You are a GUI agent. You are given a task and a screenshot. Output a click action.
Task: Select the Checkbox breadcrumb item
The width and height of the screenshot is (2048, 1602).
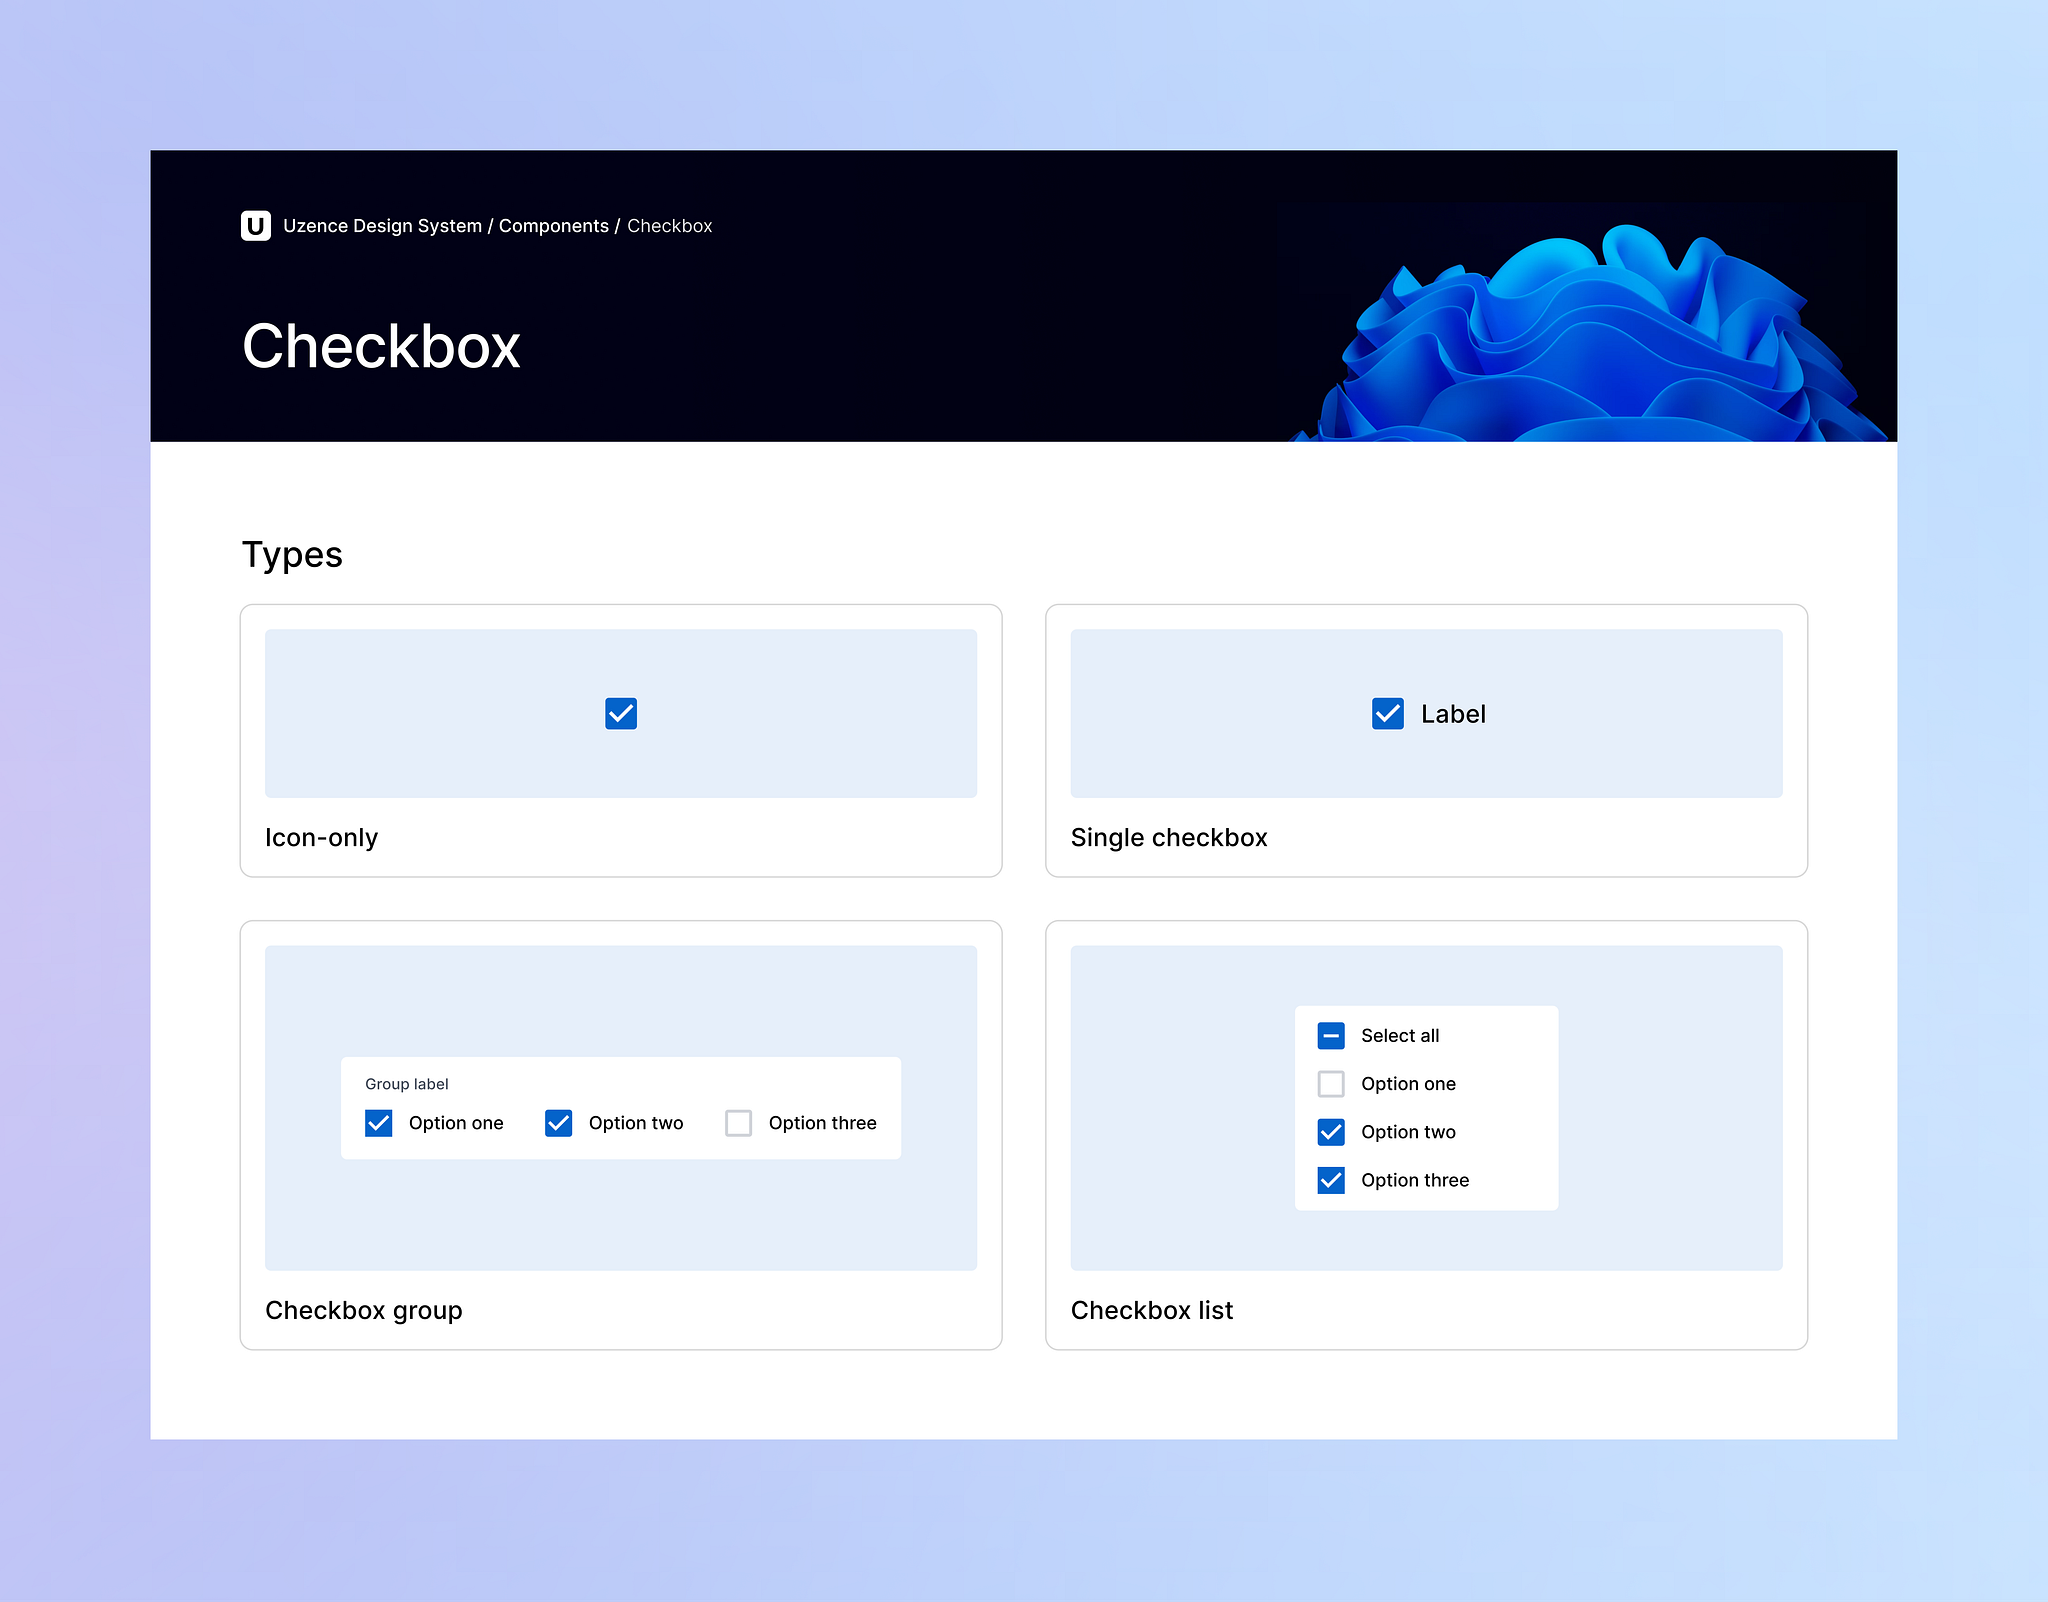(x=669, y=226)
